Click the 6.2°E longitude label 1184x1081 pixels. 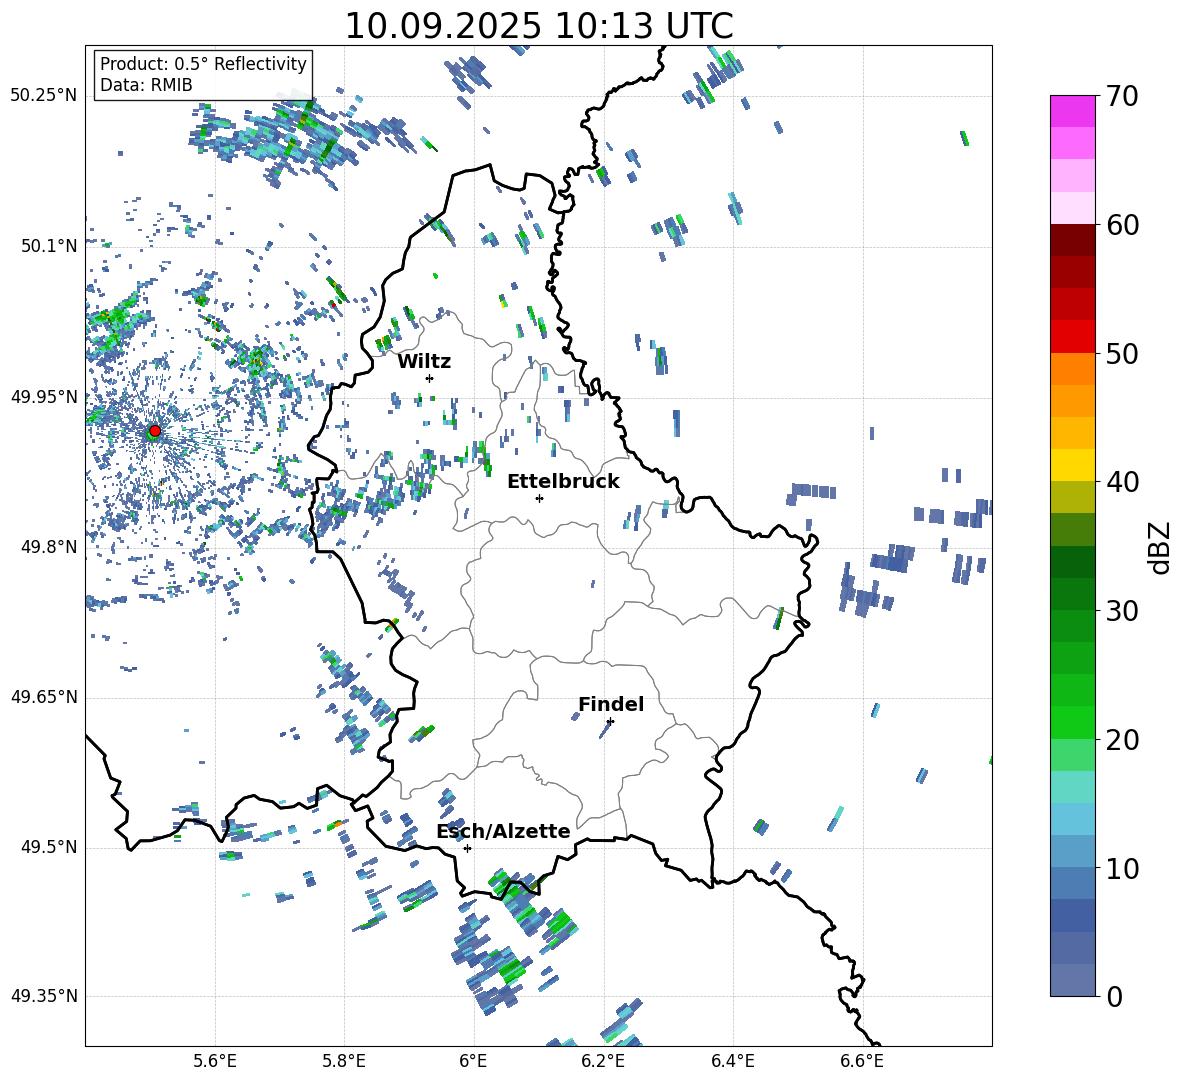pyautogui.click(x=603, y=1061)
